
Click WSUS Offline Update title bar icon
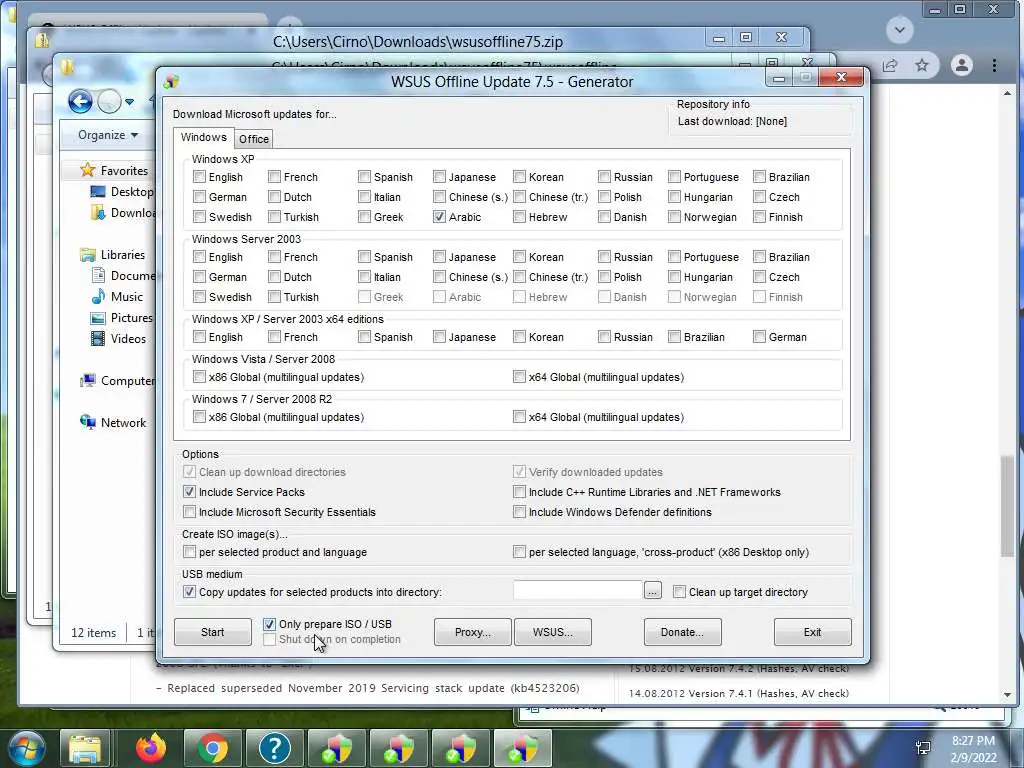pos(171,81)
